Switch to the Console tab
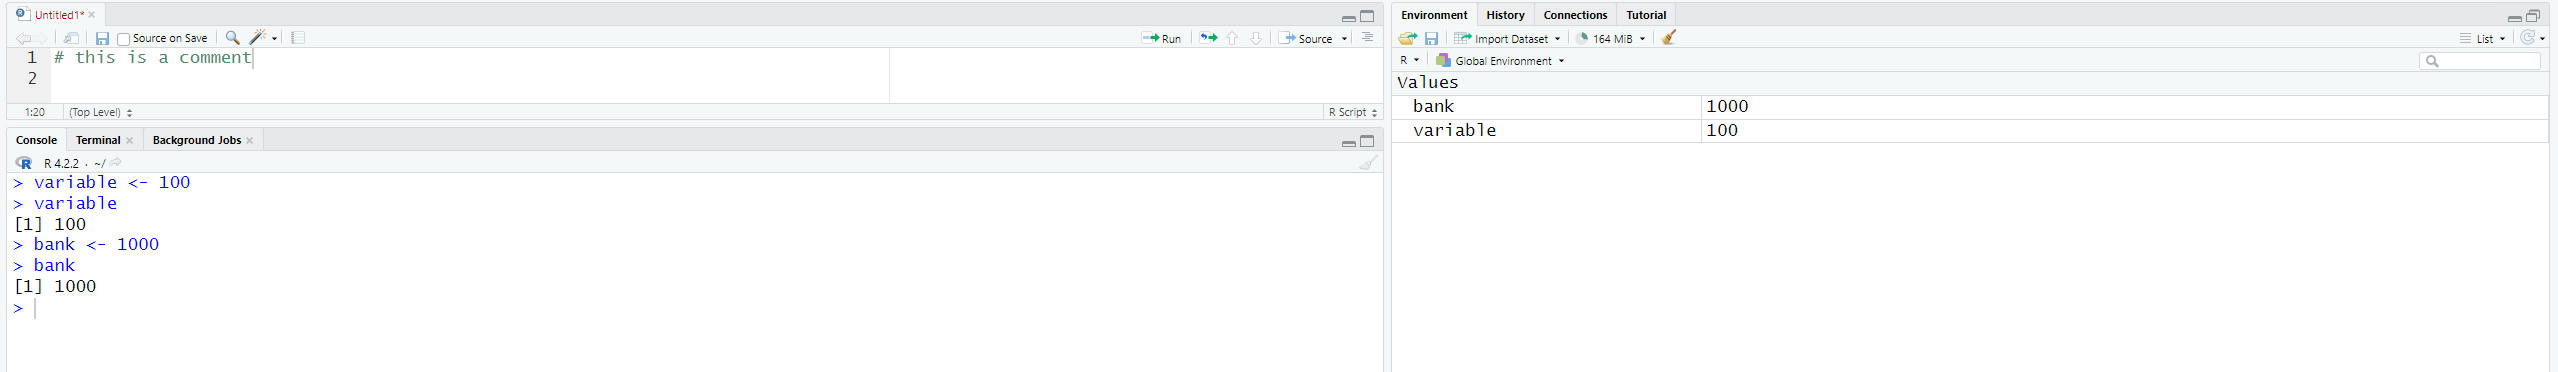The image size is (2558, 372). pyautogui.click(x=36, y=140)
